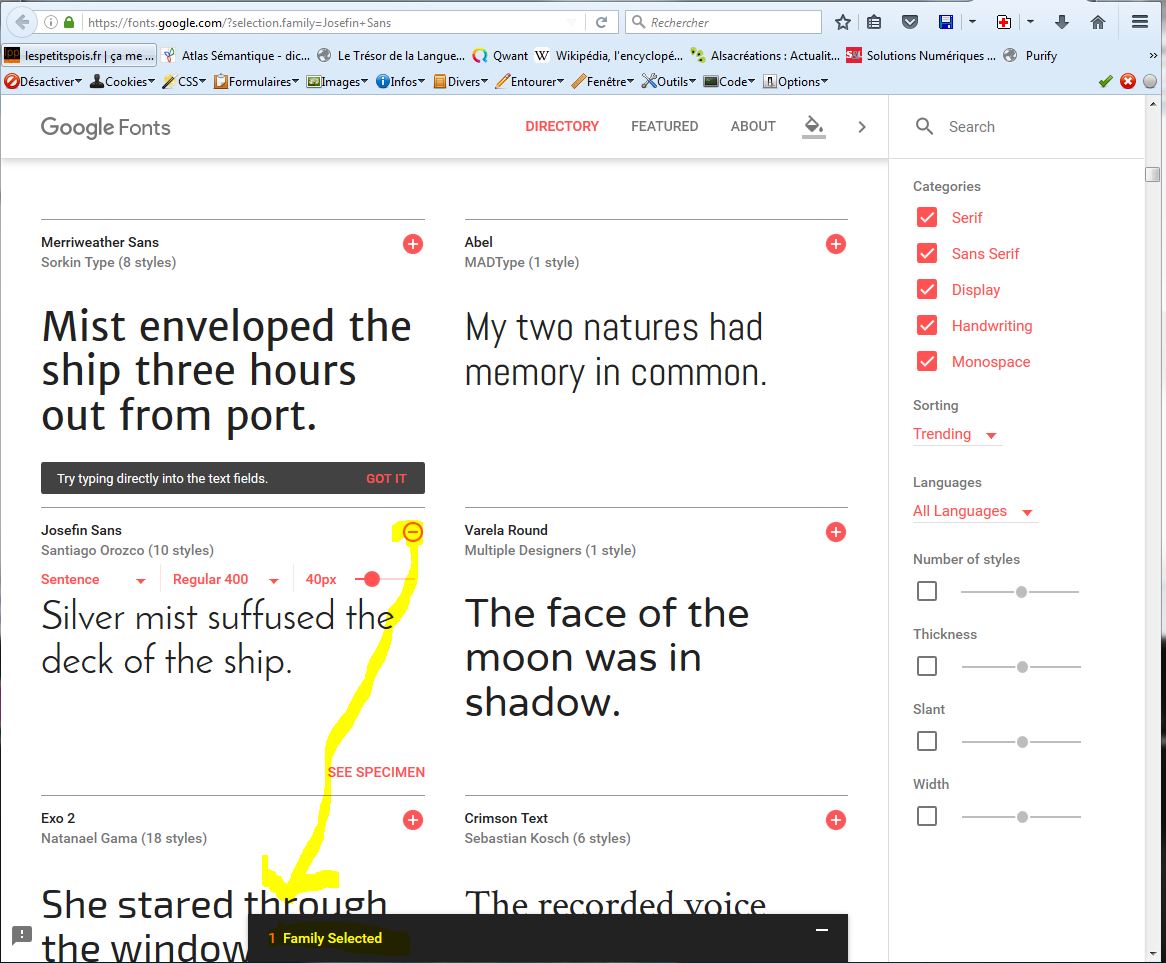This screenshot has width=1166, height=963.
Task: Add Exo 2 font with plus icon
Action: [x=413, y=820]
